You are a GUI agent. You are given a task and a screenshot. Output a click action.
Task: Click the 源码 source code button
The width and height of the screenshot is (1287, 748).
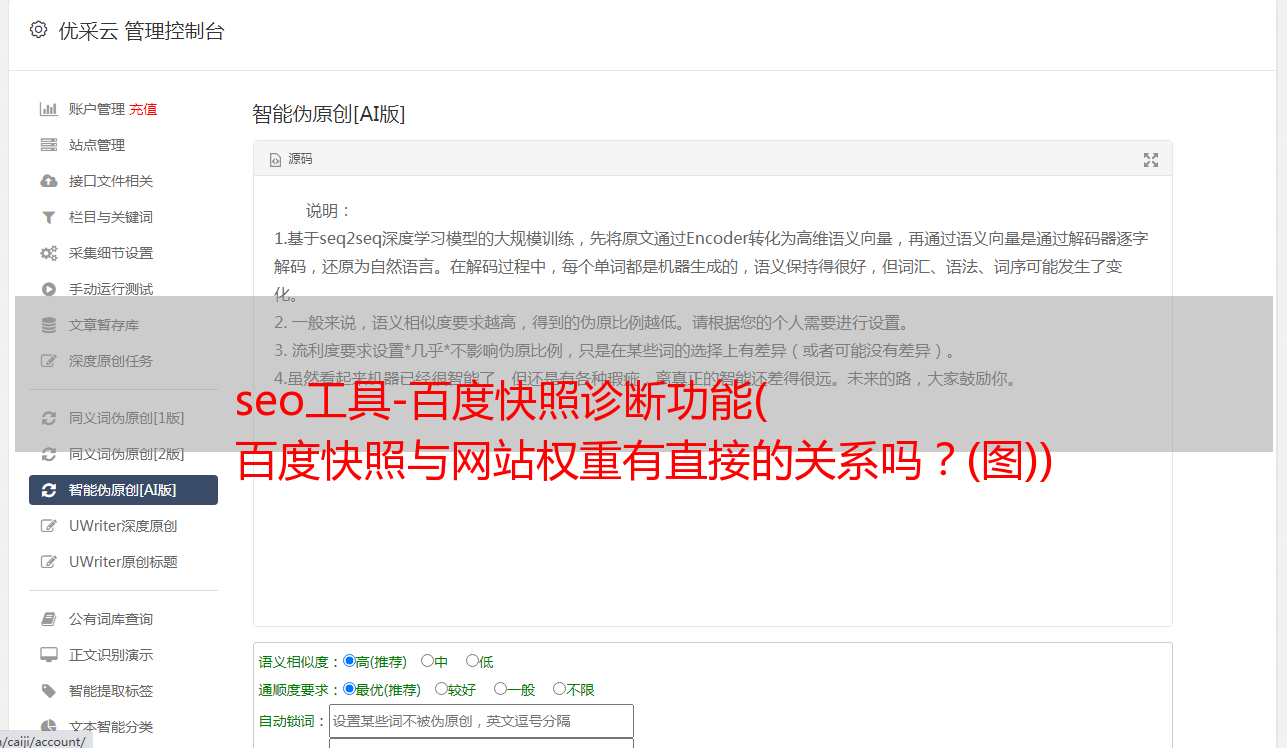click(x=291, y=159)
